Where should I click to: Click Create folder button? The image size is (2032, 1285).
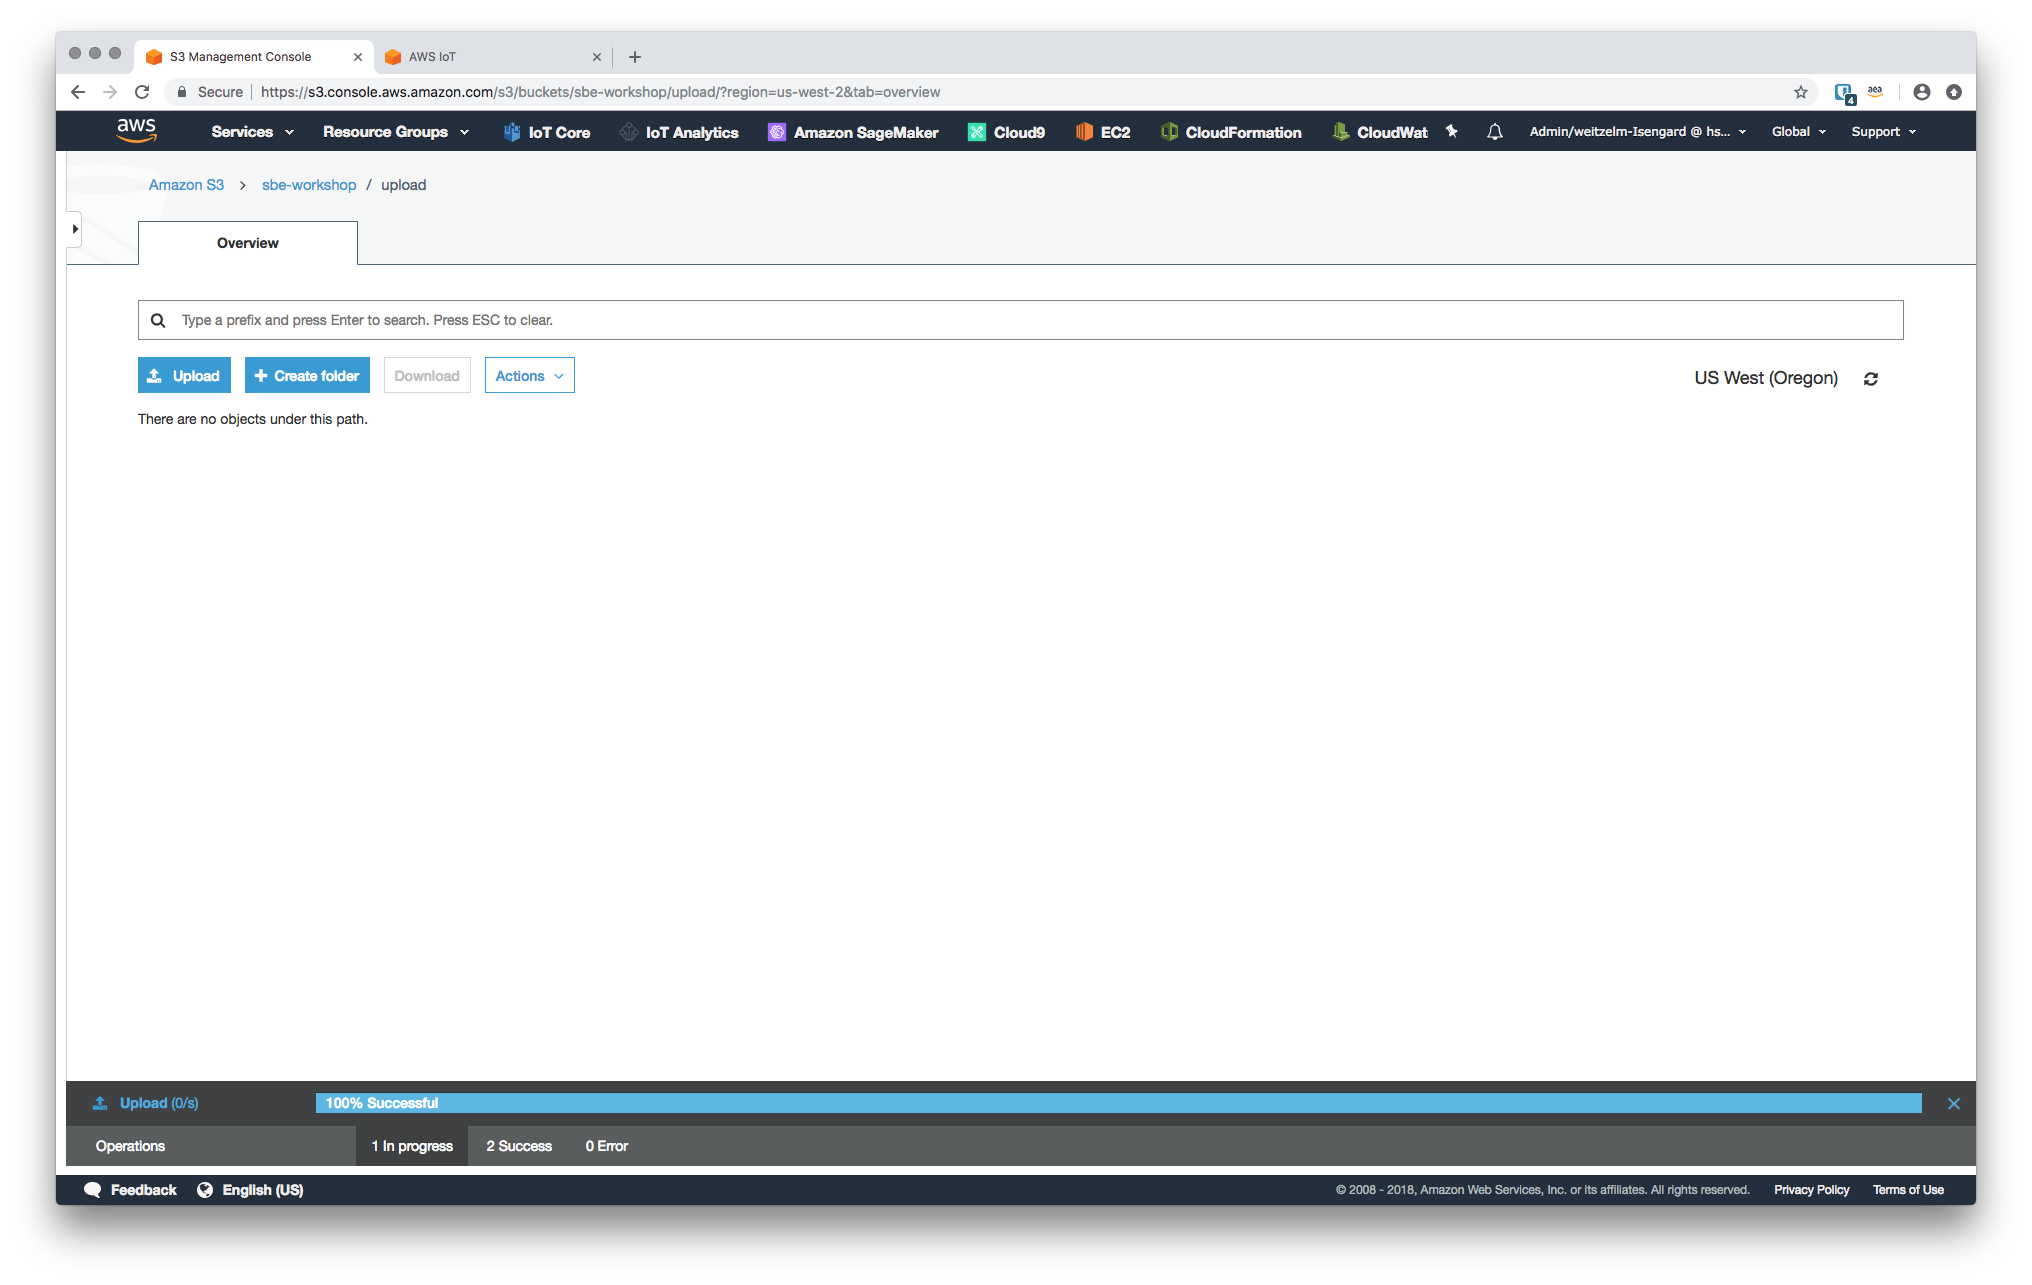click(x=307, y=376)
